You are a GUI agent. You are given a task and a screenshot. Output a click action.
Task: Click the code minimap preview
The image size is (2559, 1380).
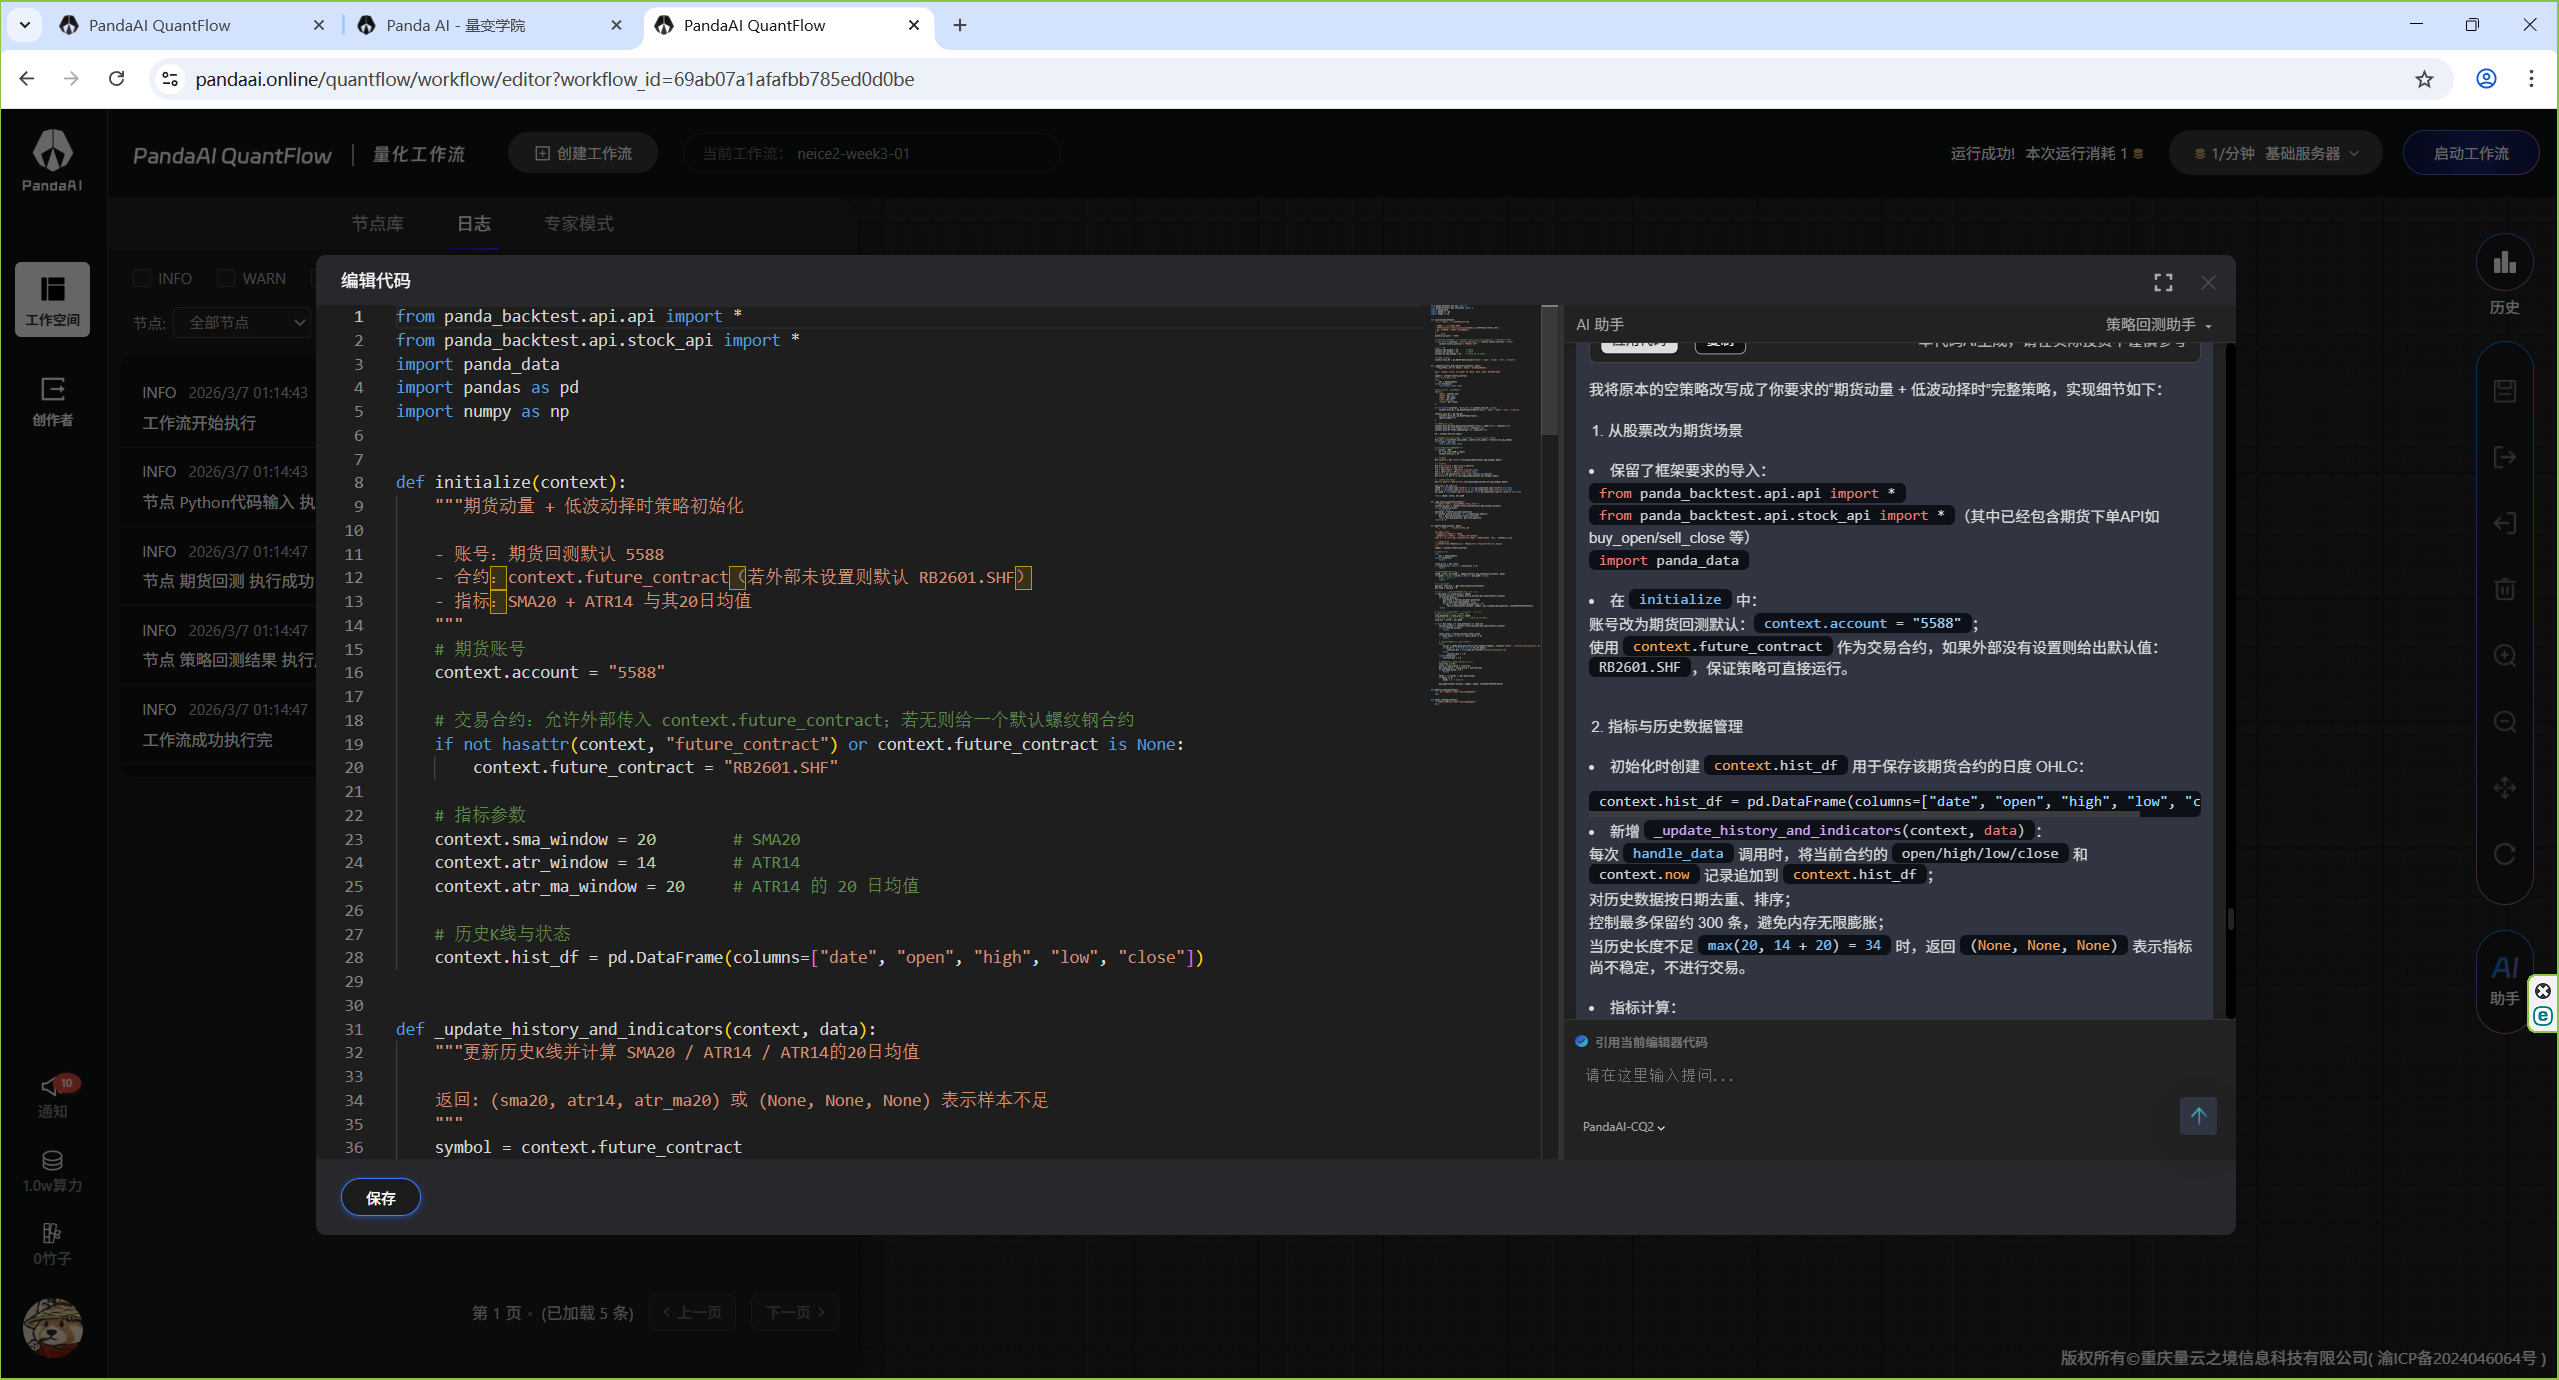coord(1484,505)
